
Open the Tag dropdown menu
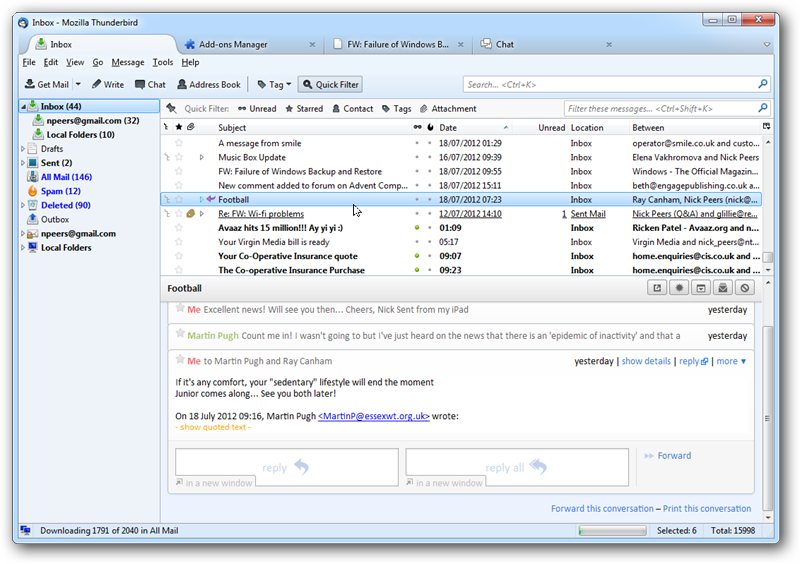275,85
